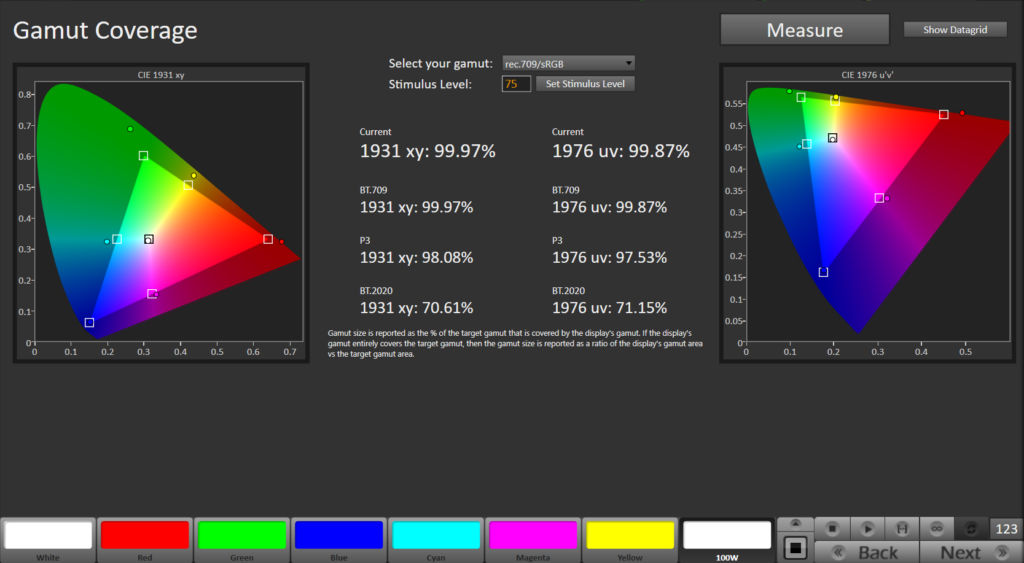Select the Cyan color swatch
1024x563 pixels.
point(436,539)
